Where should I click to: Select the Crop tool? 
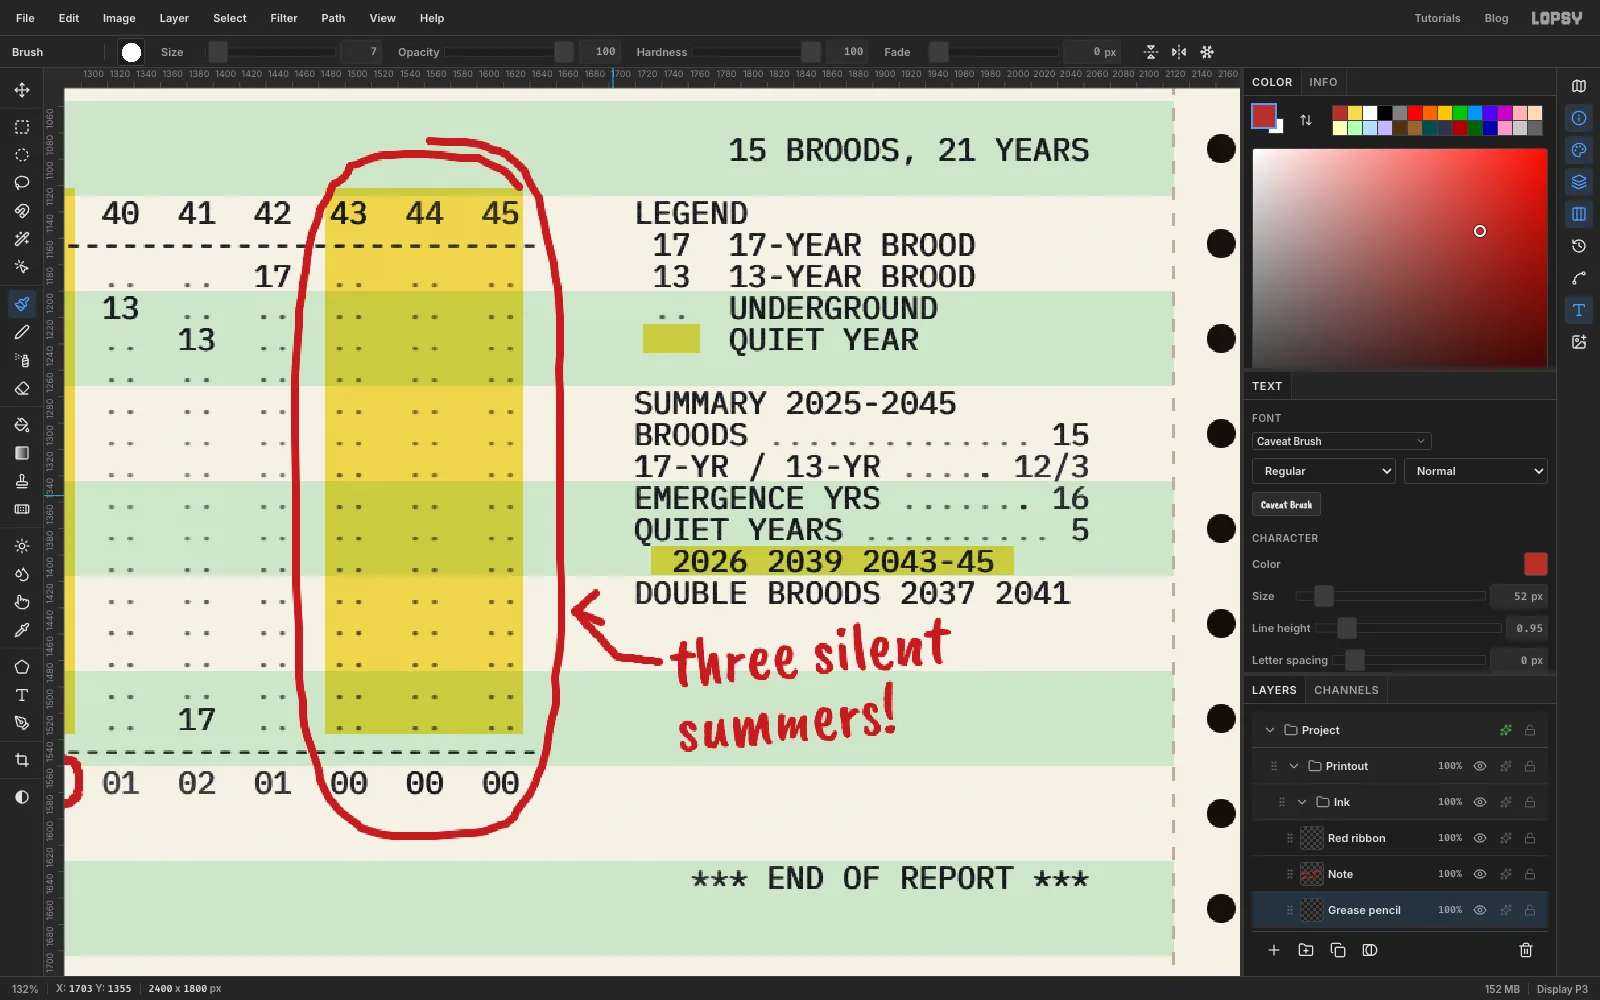click(22, 760)
